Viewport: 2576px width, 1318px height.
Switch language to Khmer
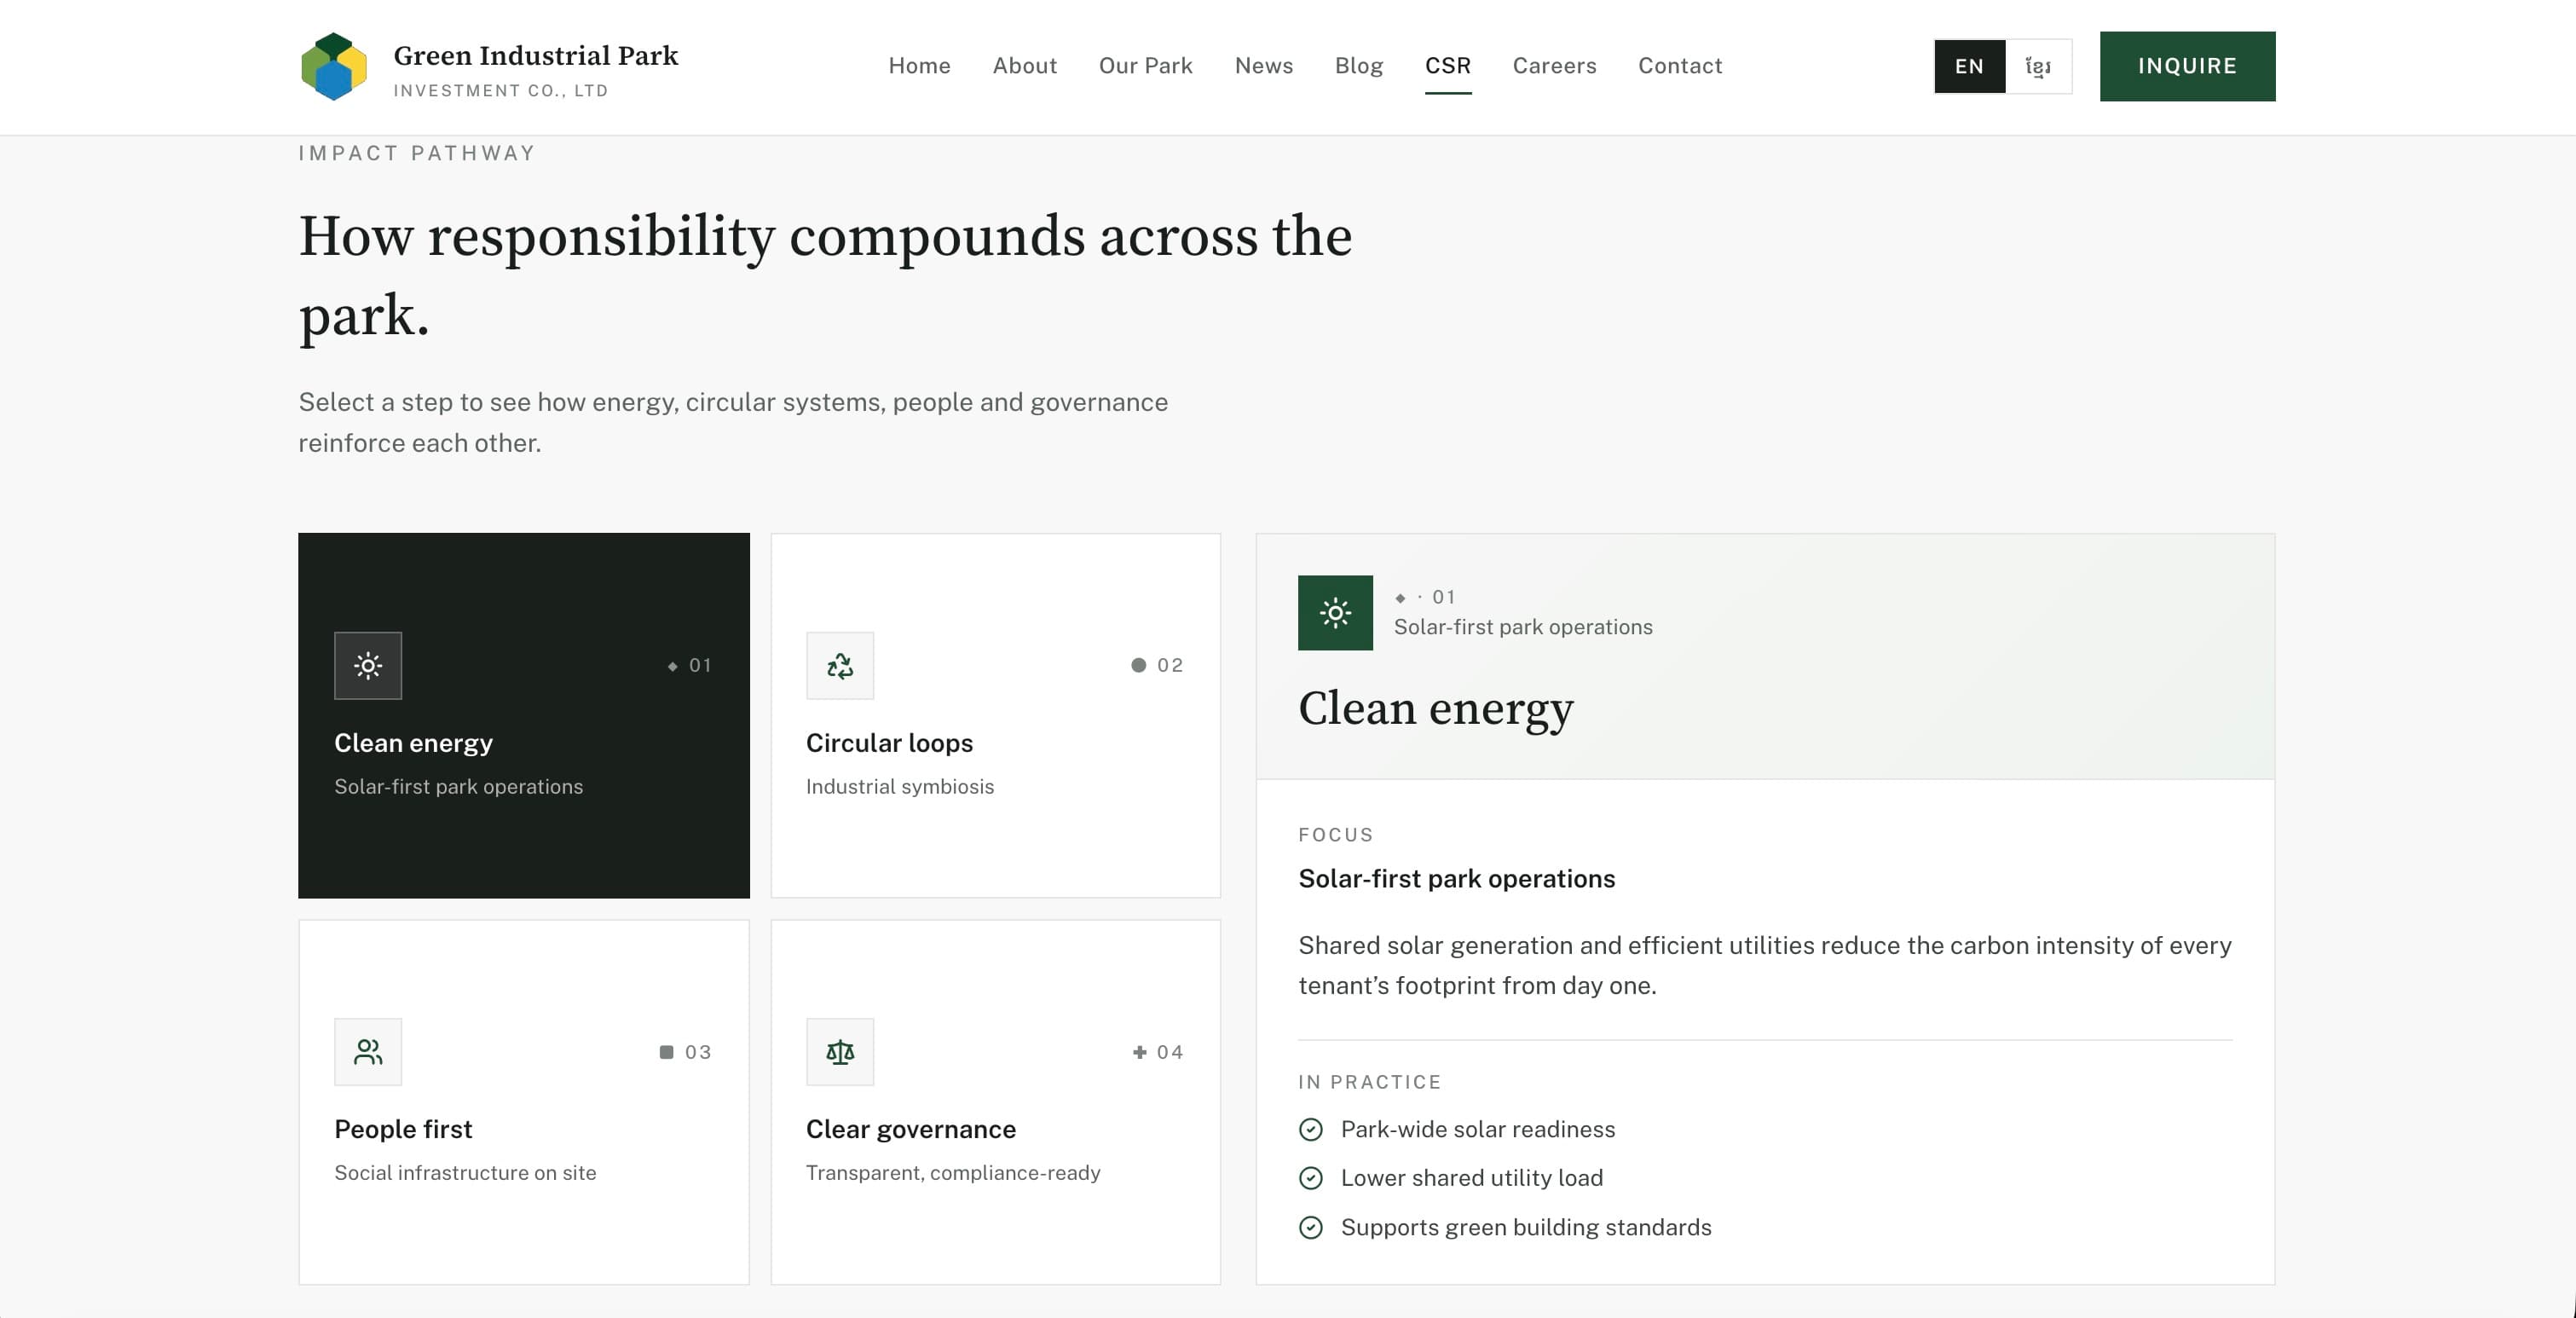tap(2038, 66)
